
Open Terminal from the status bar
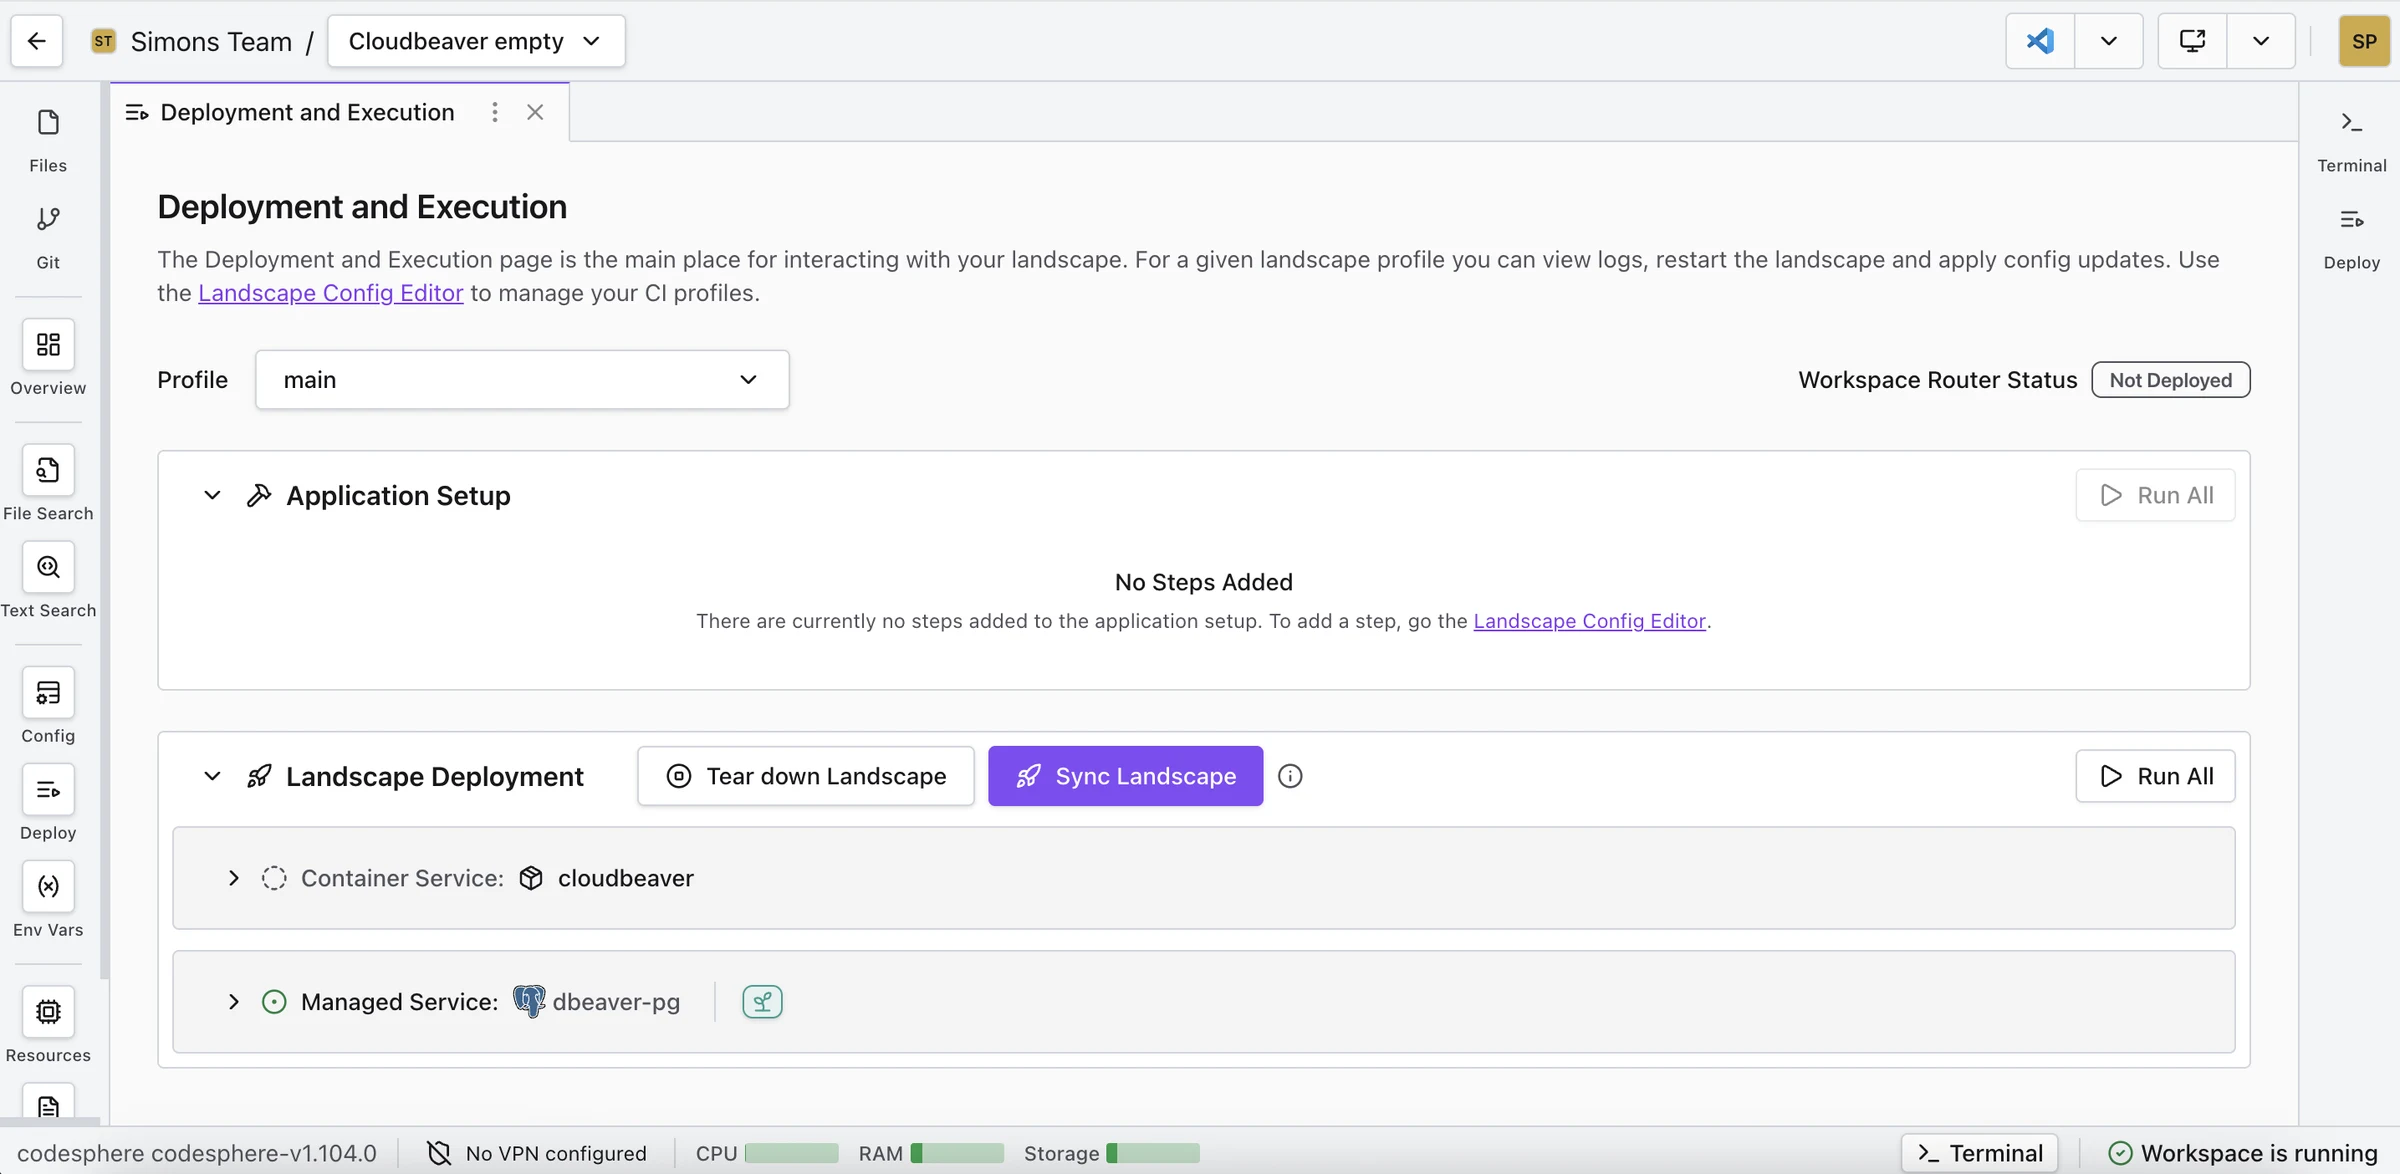click(1980, 1153)
